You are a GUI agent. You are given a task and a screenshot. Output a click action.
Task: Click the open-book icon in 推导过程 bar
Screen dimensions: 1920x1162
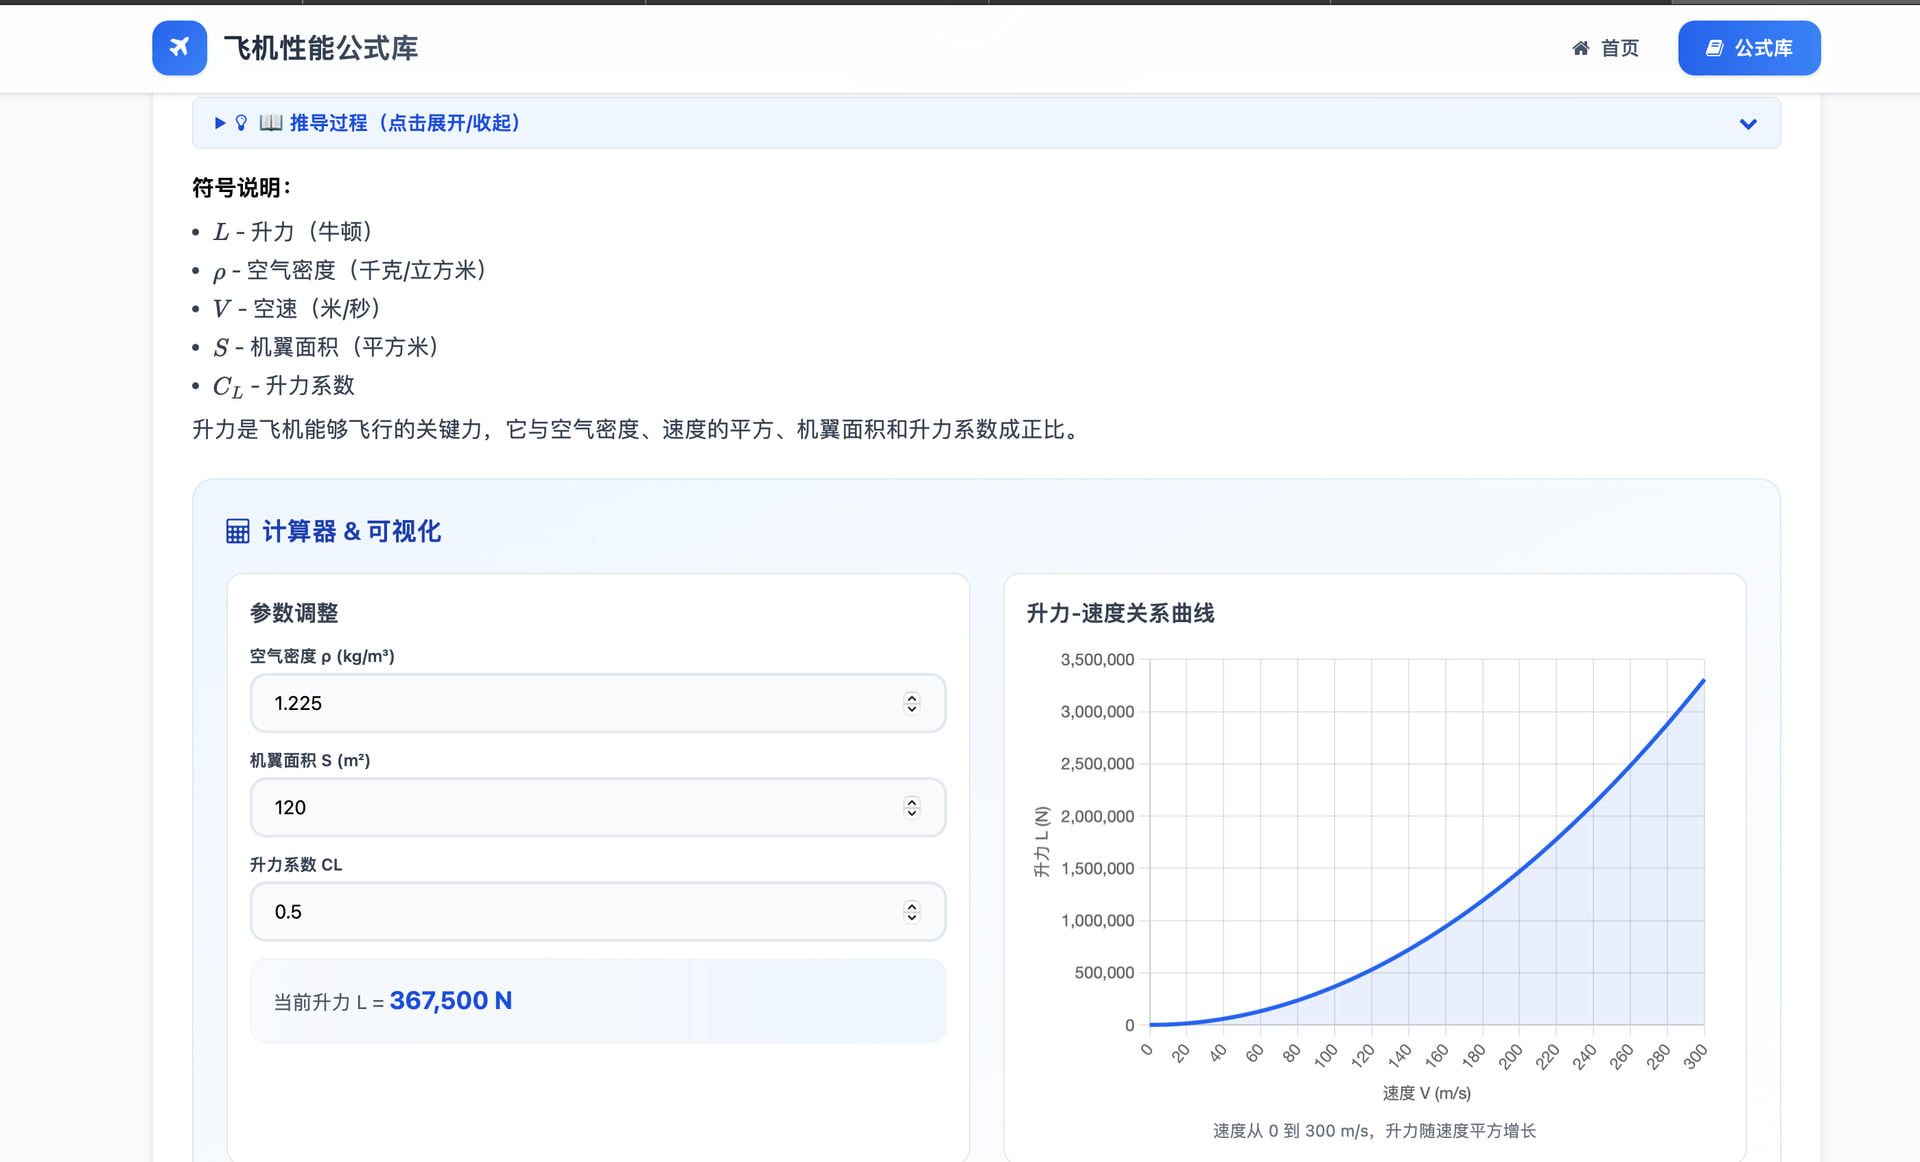point(270,123)
